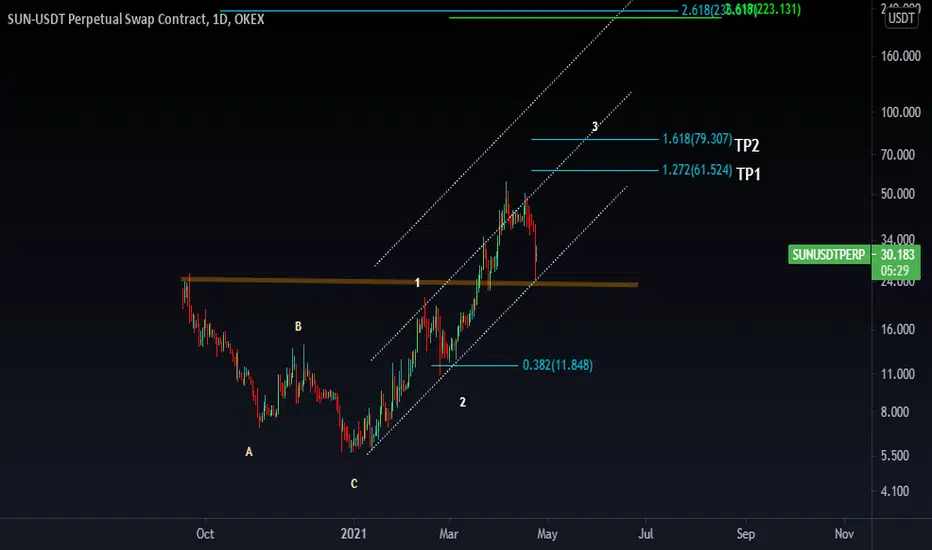Select the wave label A
The width and height of the screenshot is (932, 550).
[249, 452]
